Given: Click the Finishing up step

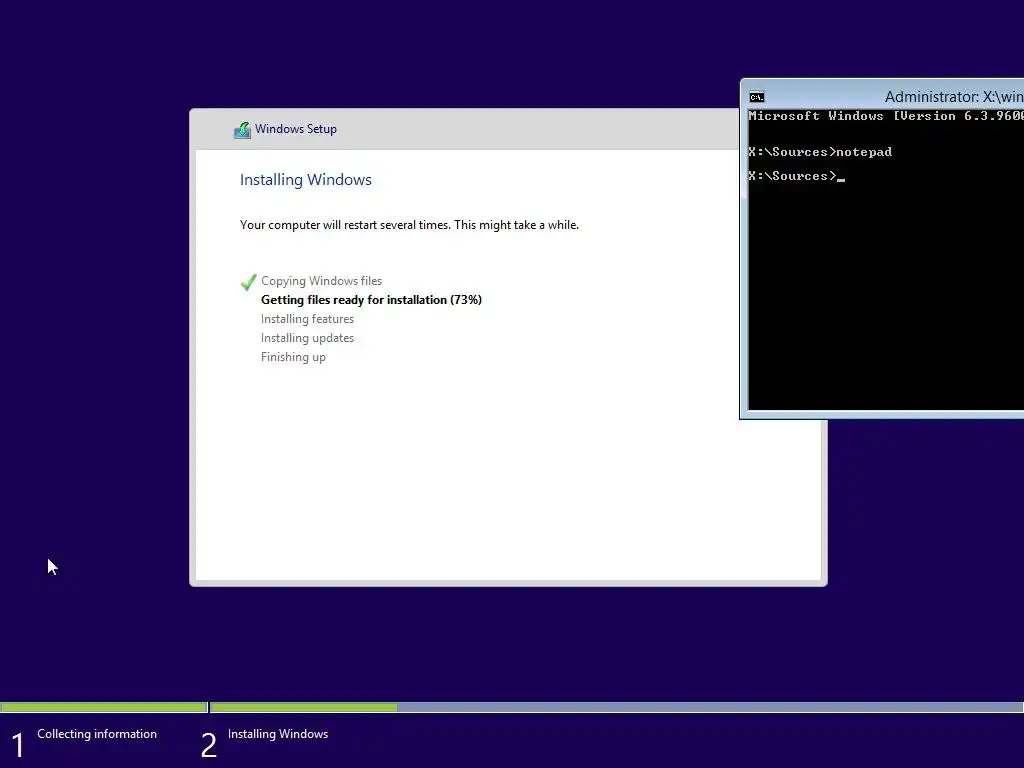Looking at the screenshot, I should point(293,357).
